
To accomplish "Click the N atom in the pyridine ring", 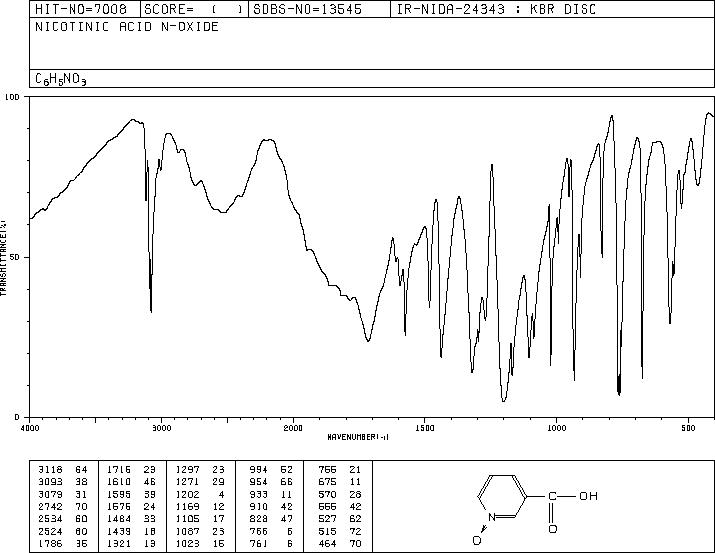I will (492, 517).
